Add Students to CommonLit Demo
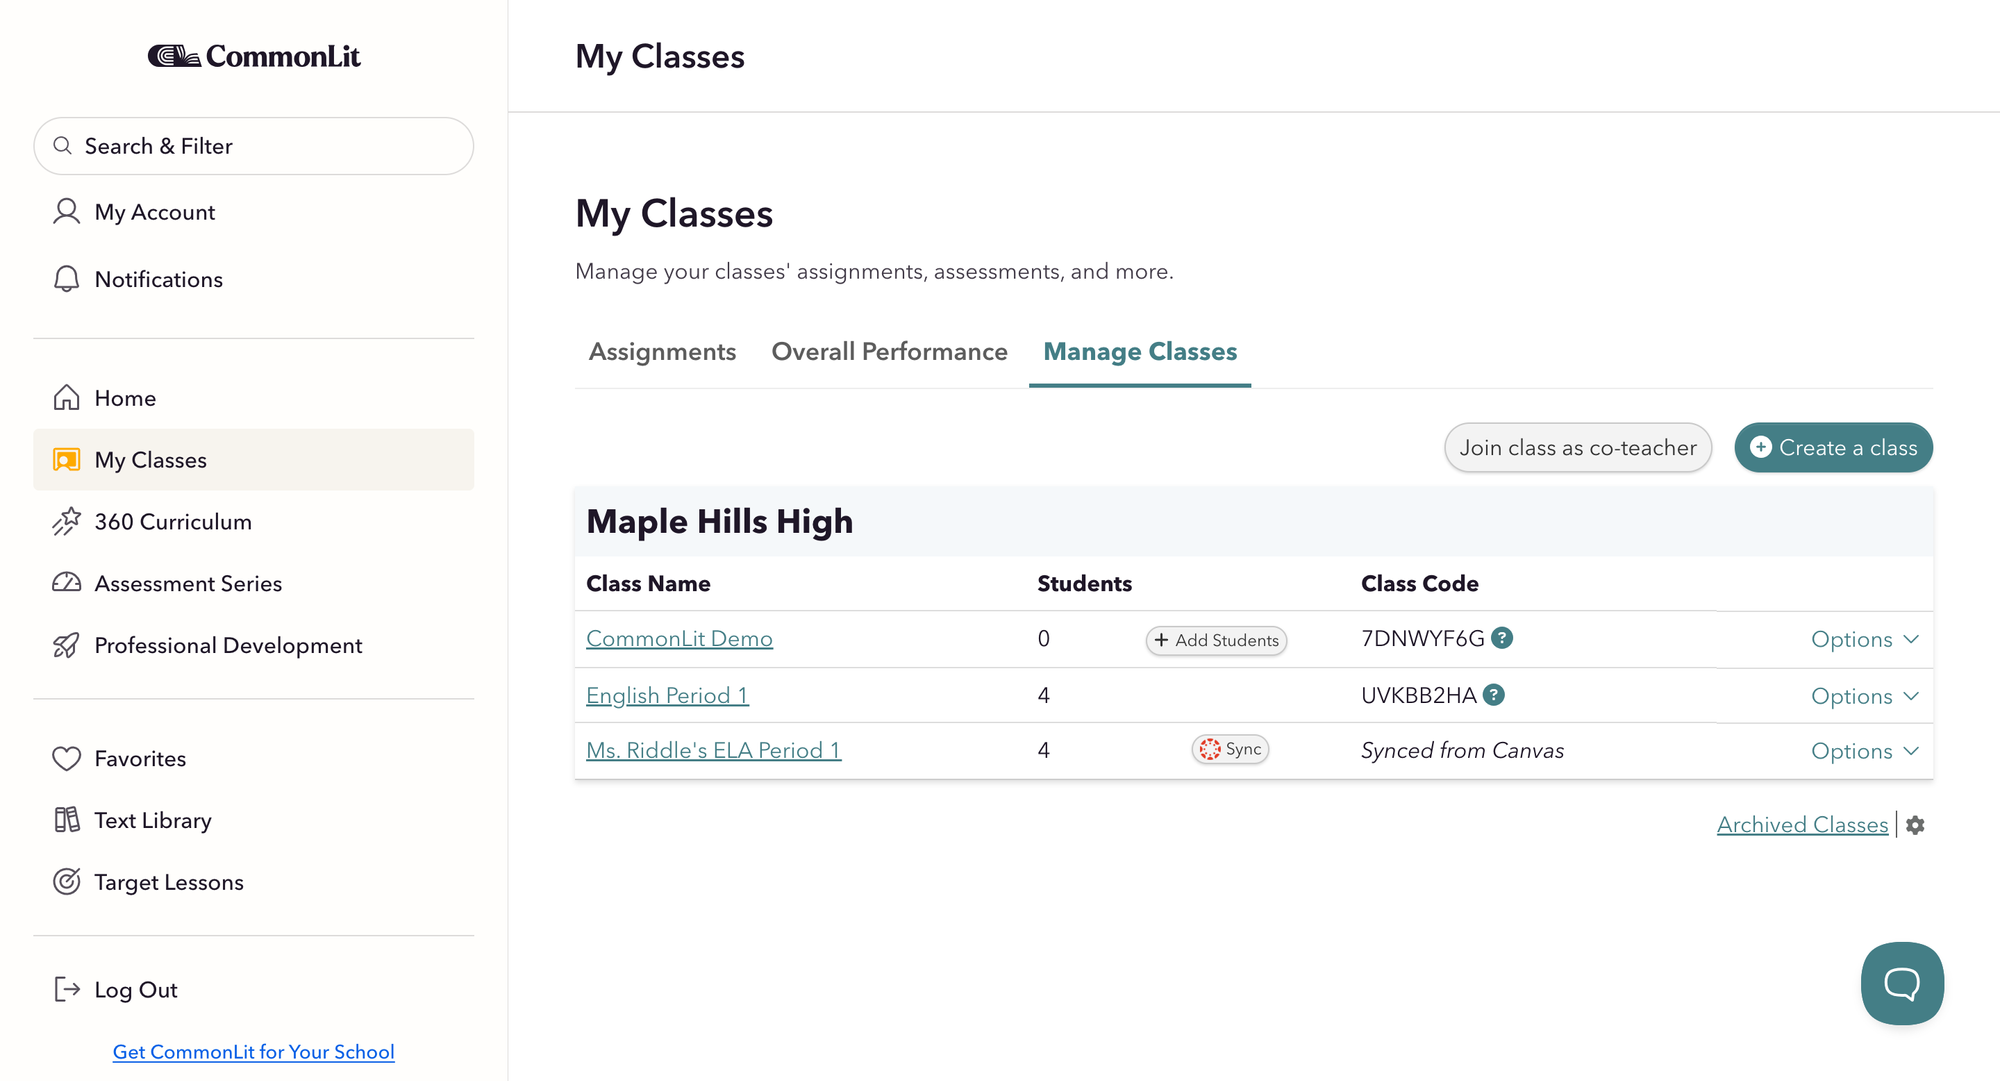The height and width of the screenshot is (1081, 2000). click(x=1216, y=640)
